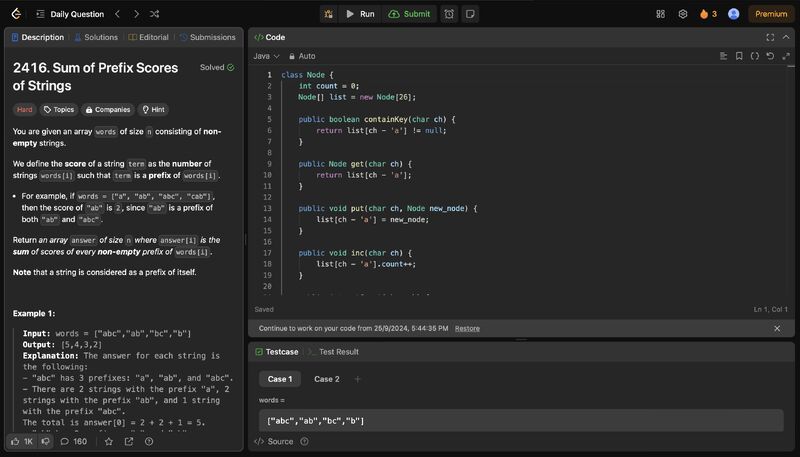Click the Ln 1, Col 1 status
Screen dimensions: 800x457
click(770, 309)
